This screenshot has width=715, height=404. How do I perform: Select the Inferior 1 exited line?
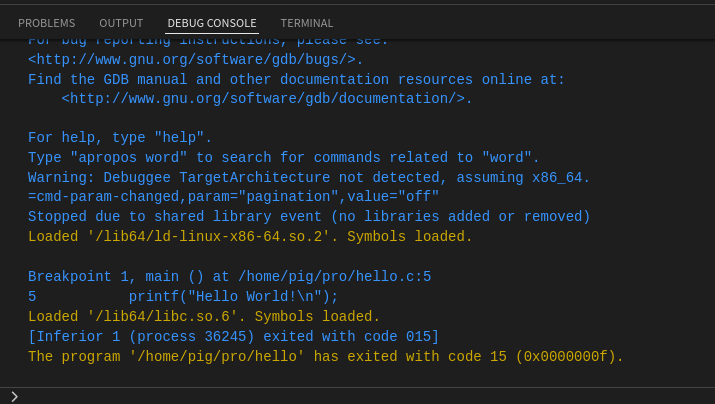coord(233,336)
